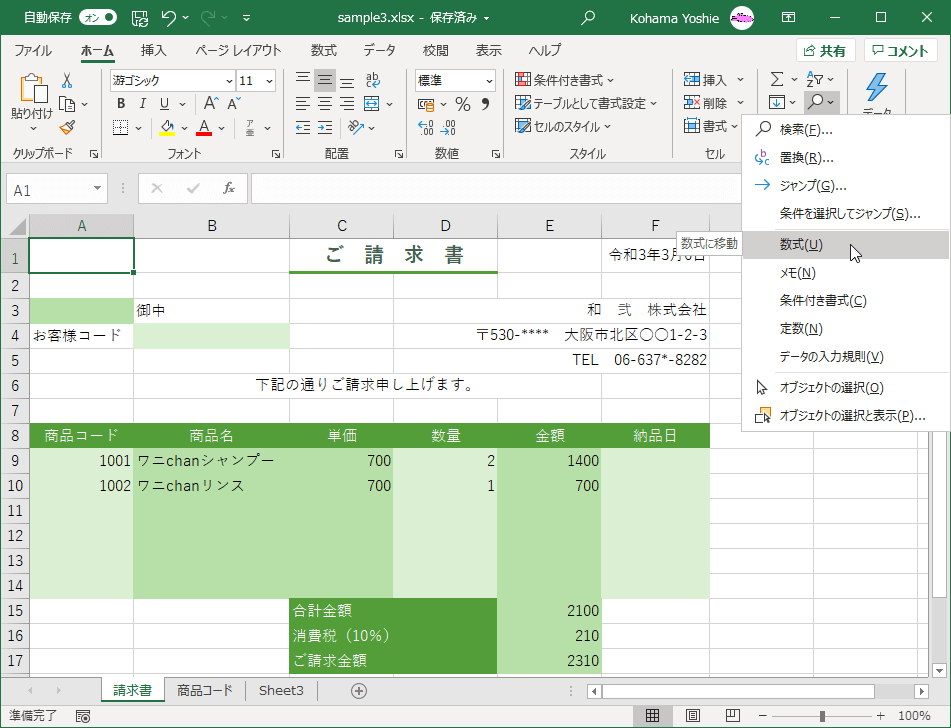951x728 pixels.
Task: Click the AutoSum sigma icon
Action: pyautogui.click(x=777, y=79)
